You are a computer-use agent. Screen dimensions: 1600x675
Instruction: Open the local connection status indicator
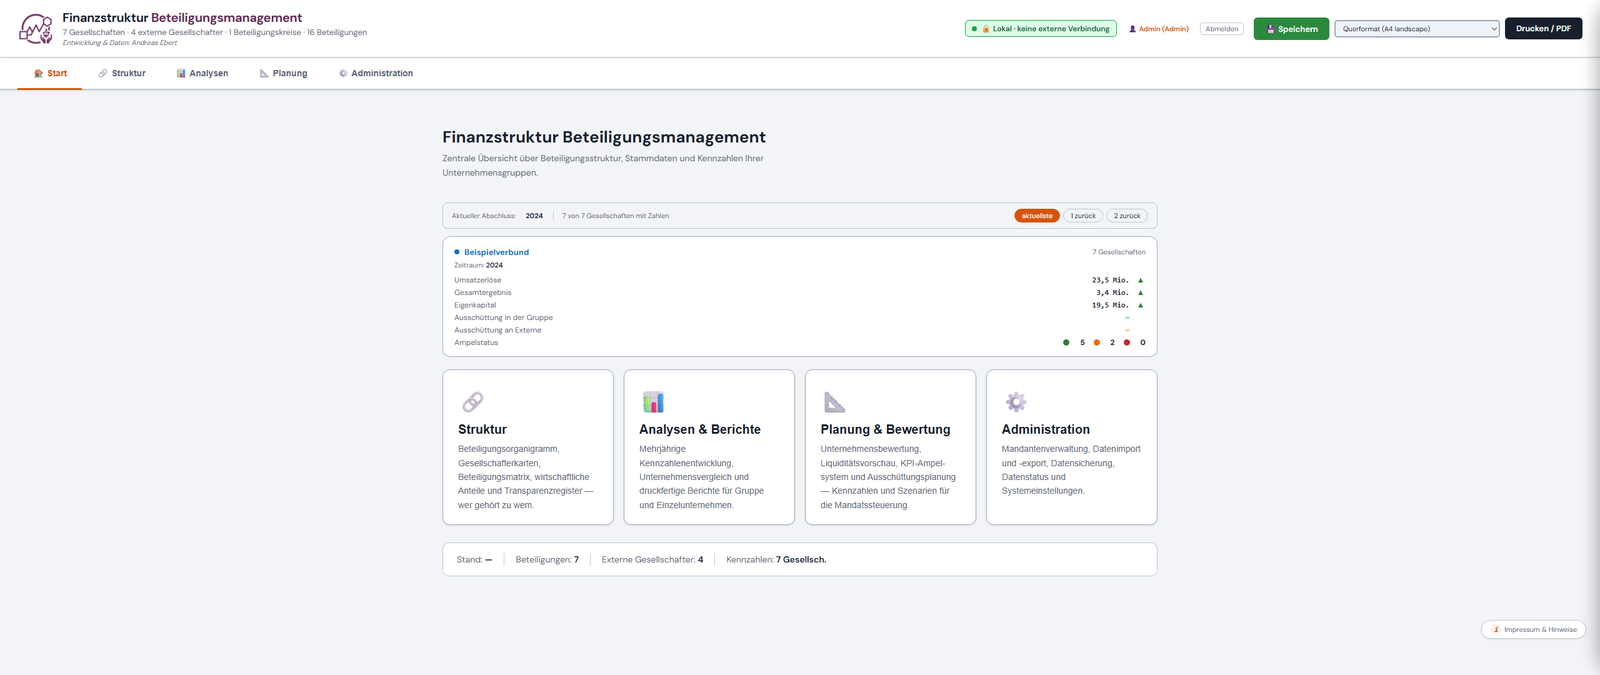click(x=1041, y=29)
